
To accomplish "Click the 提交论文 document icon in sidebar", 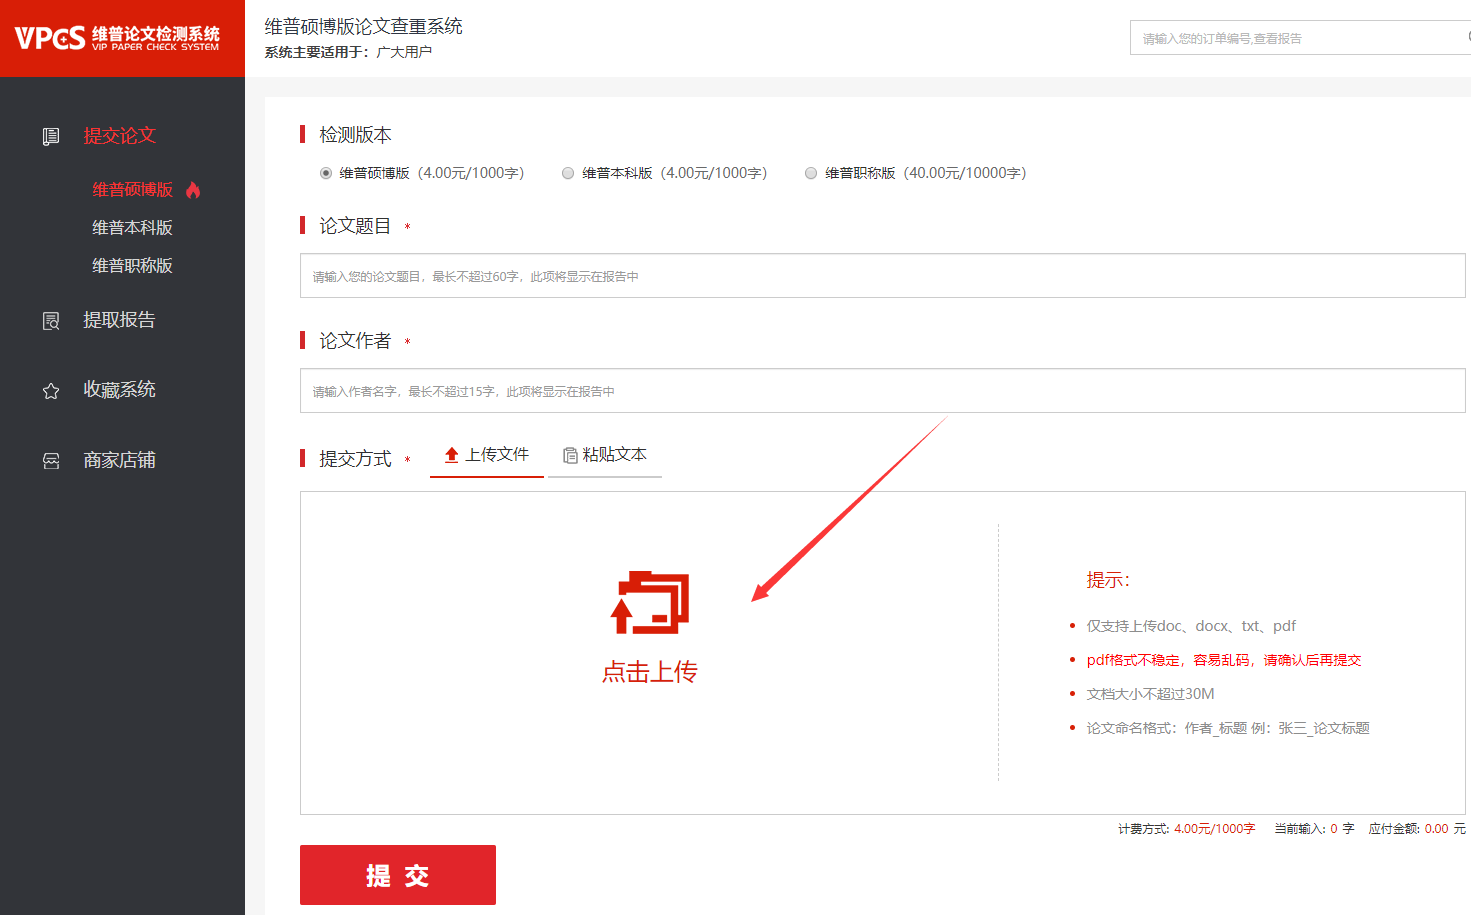I will [51, 136].
